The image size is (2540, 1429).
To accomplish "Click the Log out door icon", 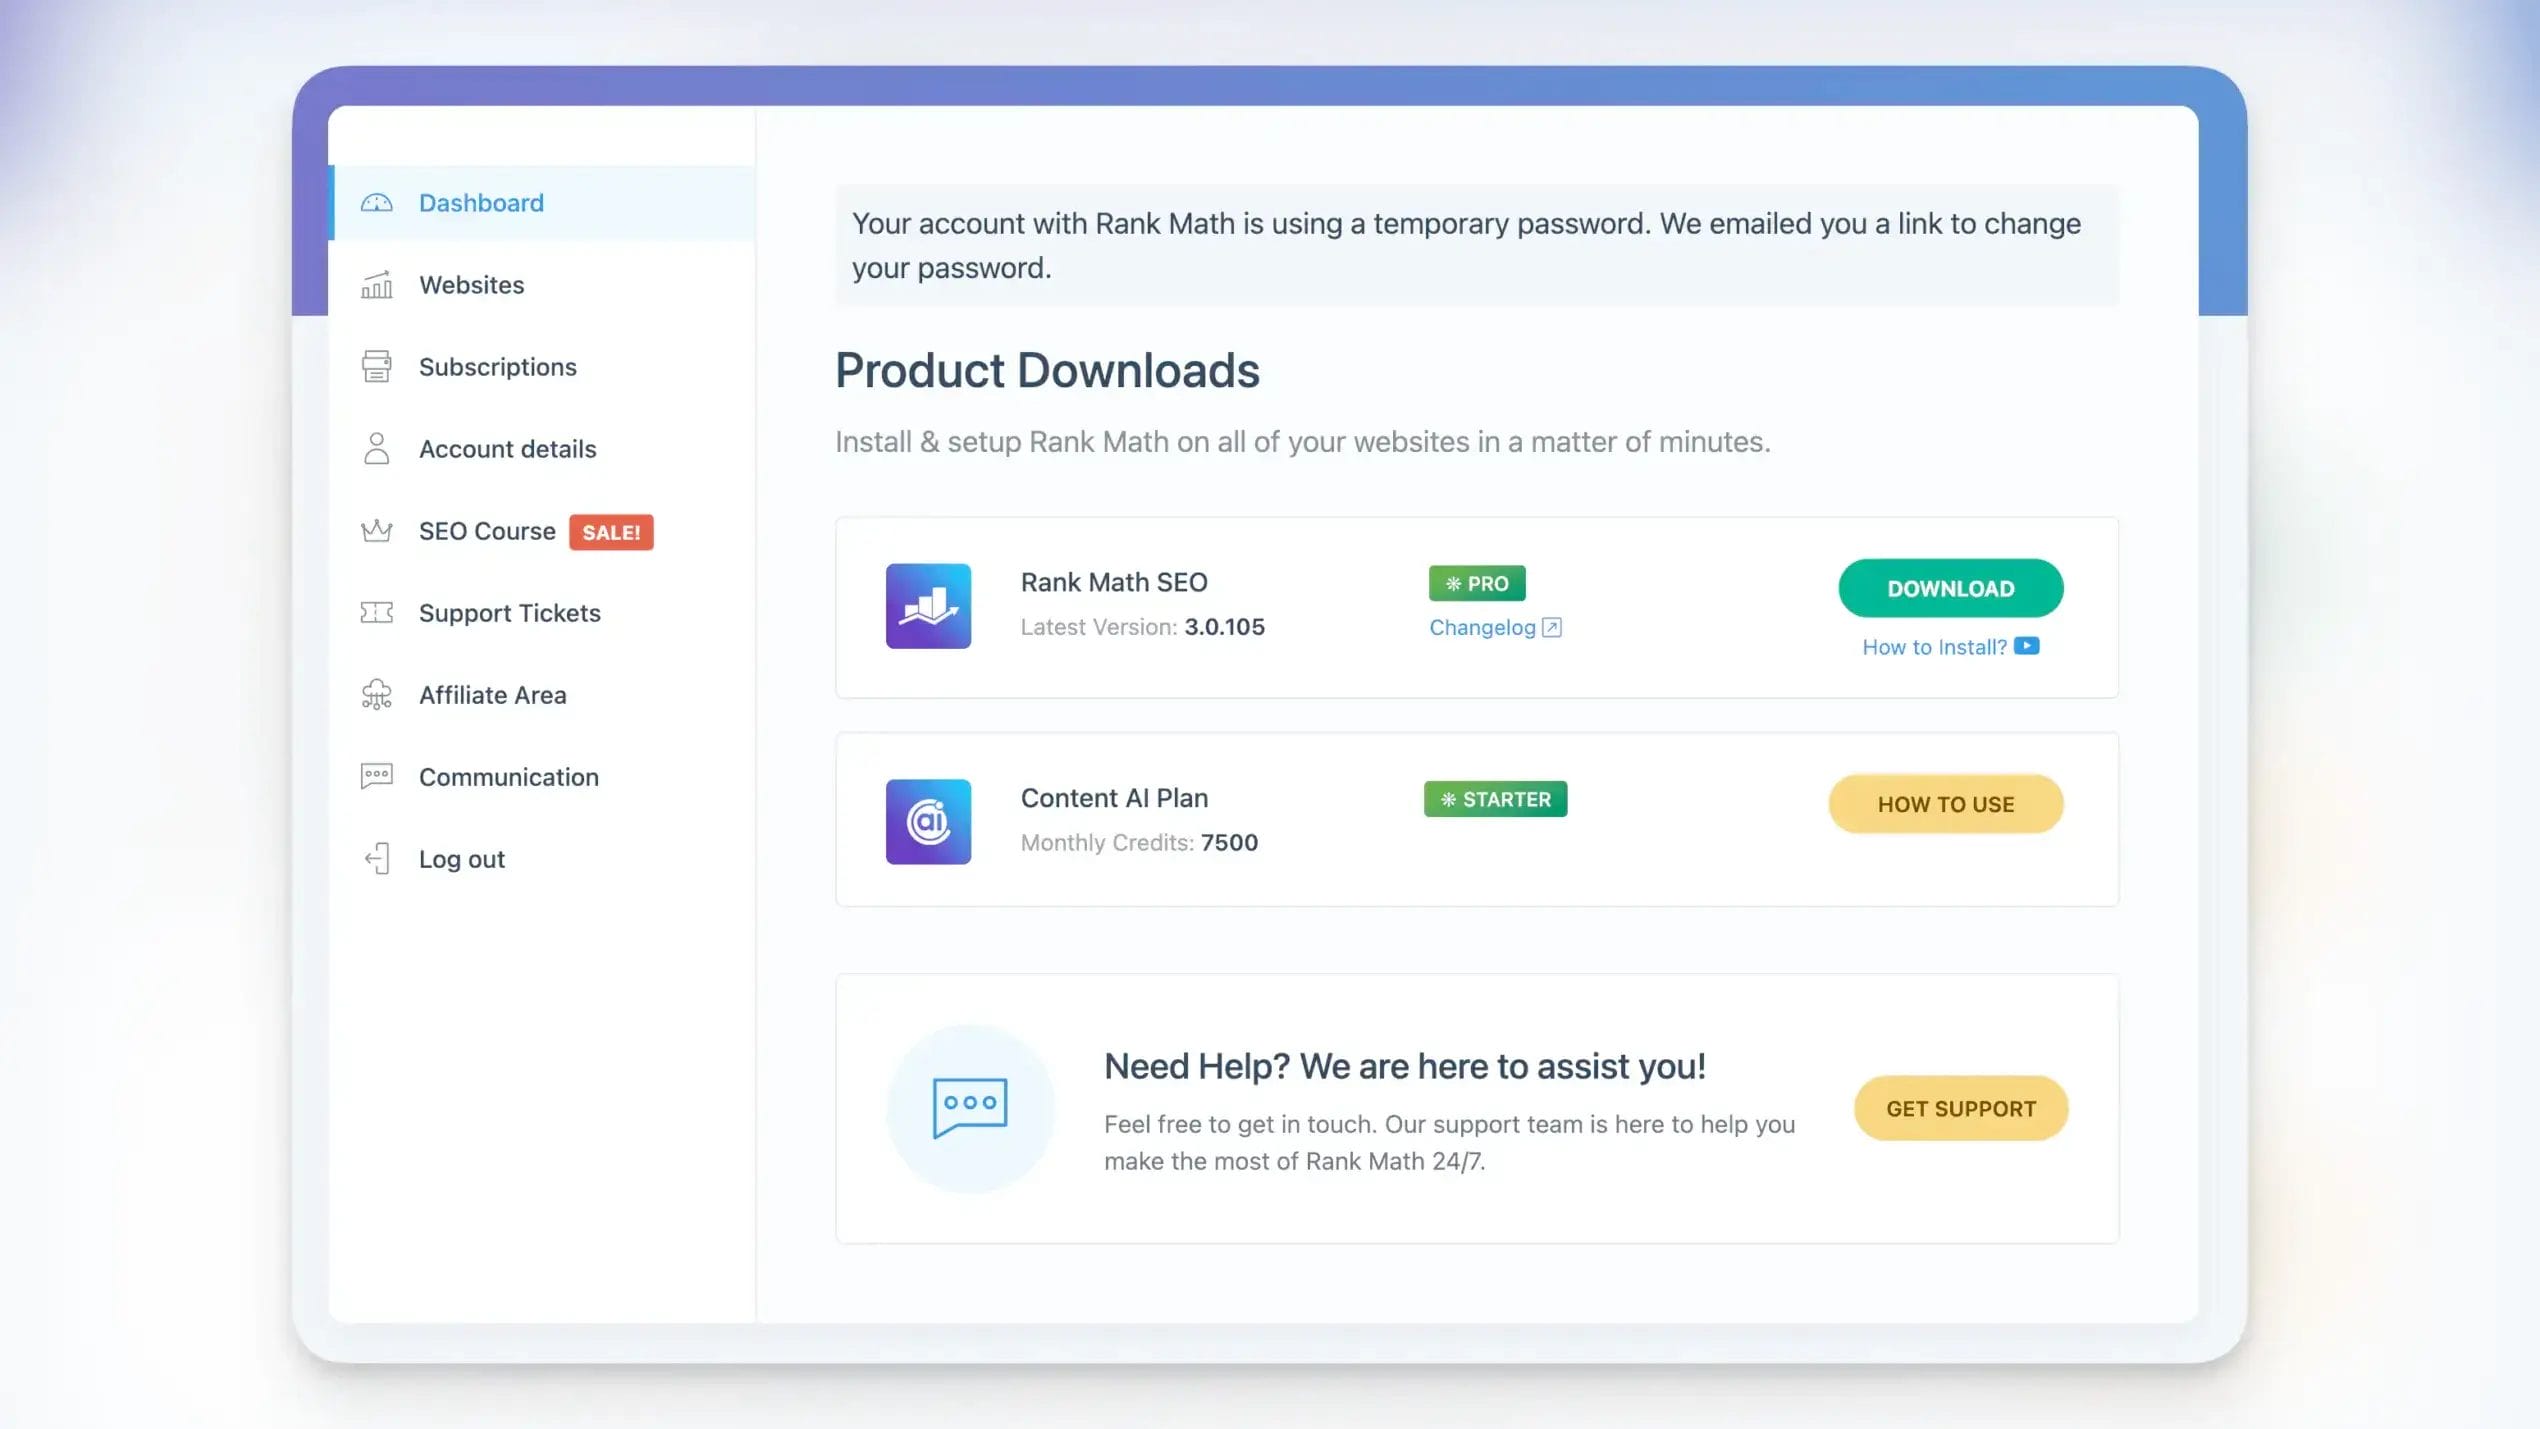I will (376, 859).
